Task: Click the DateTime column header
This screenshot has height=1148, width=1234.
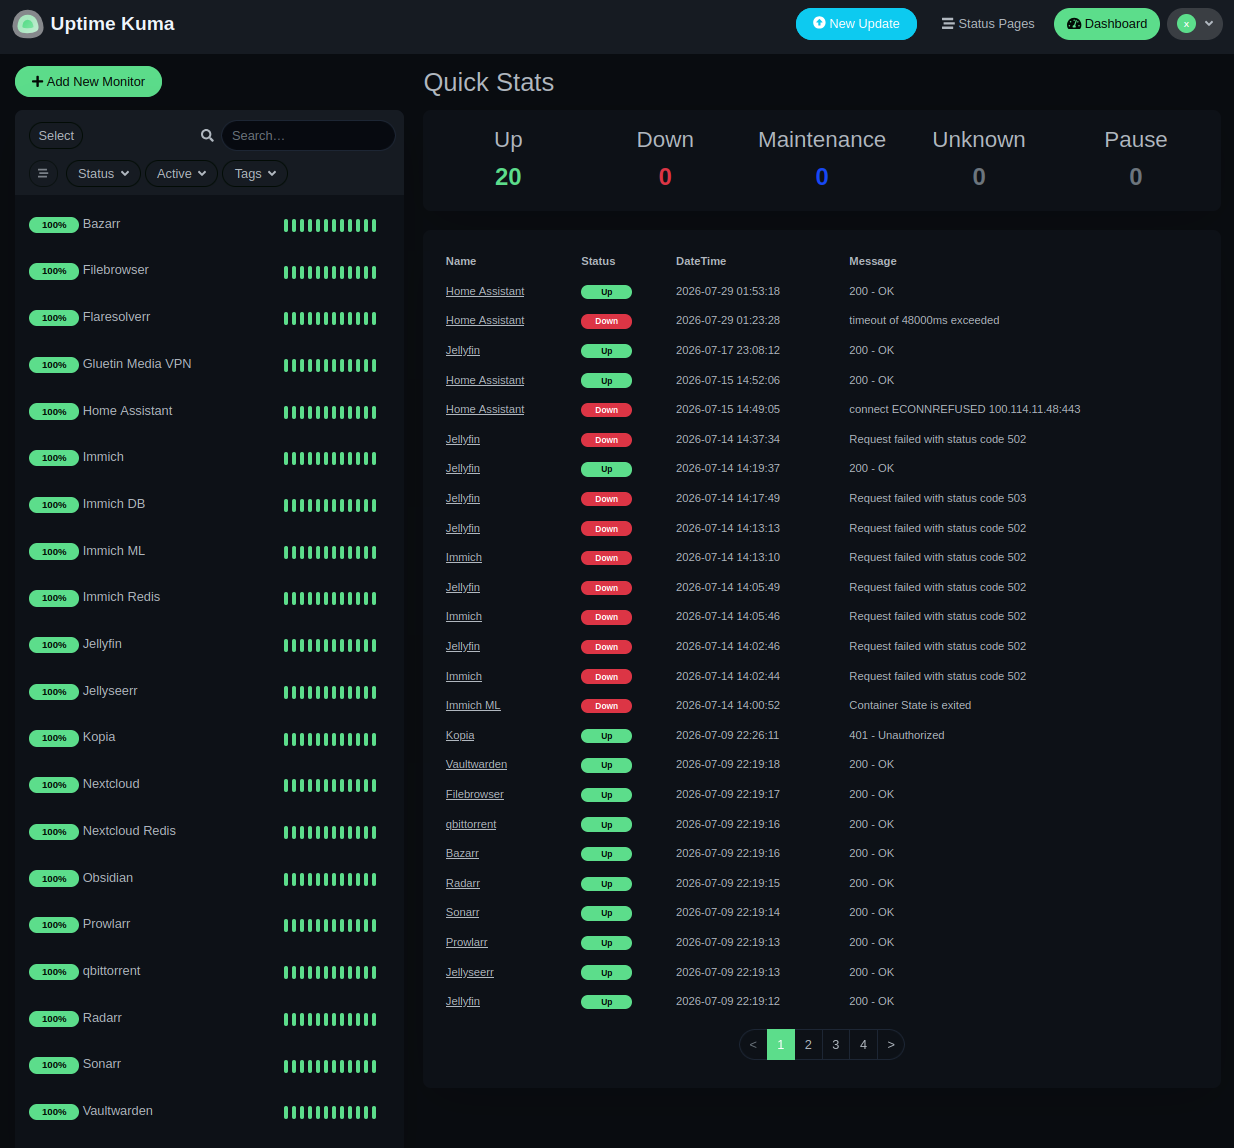Action: [x=701, y=261]
